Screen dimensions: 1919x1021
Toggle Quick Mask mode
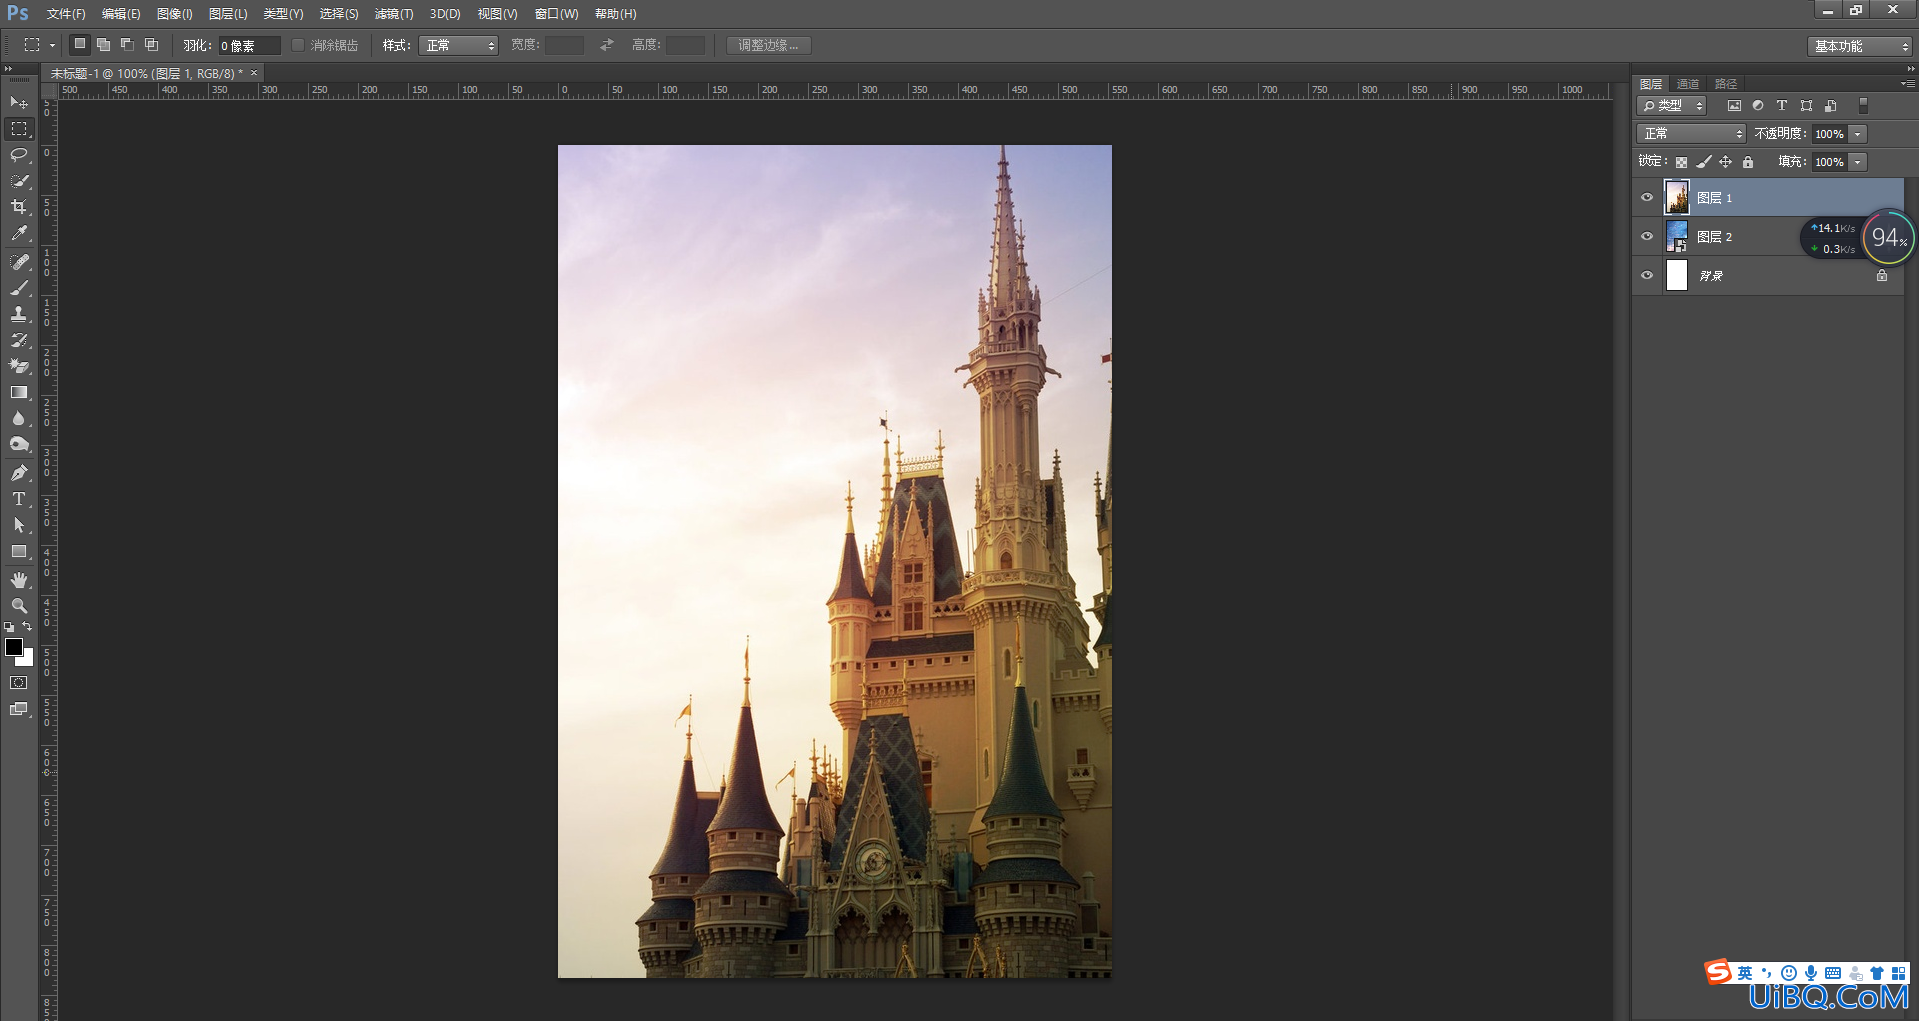[19, 683]
